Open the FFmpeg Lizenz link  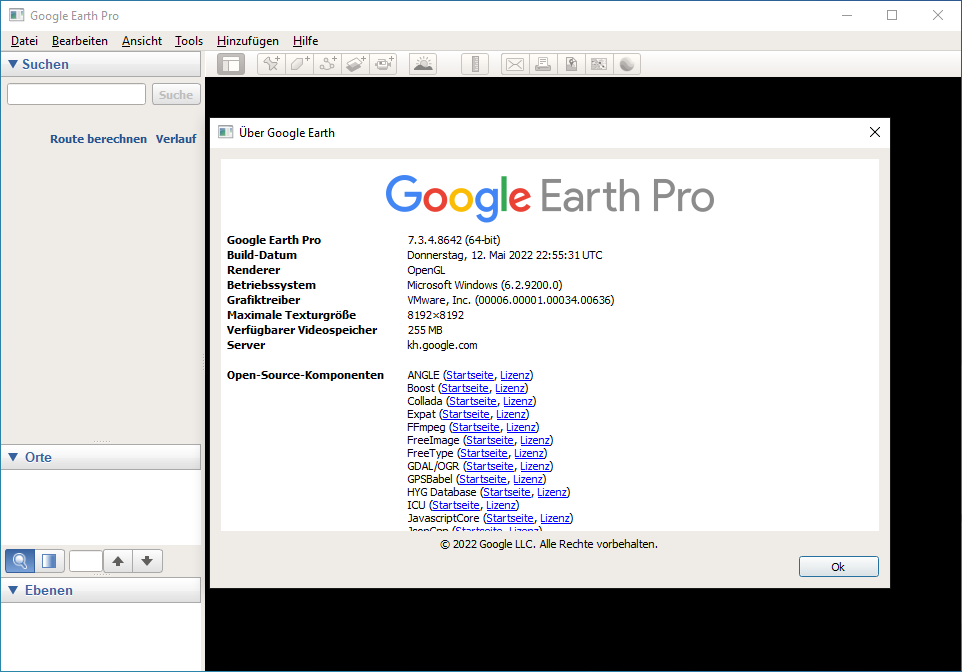(521, 427)
